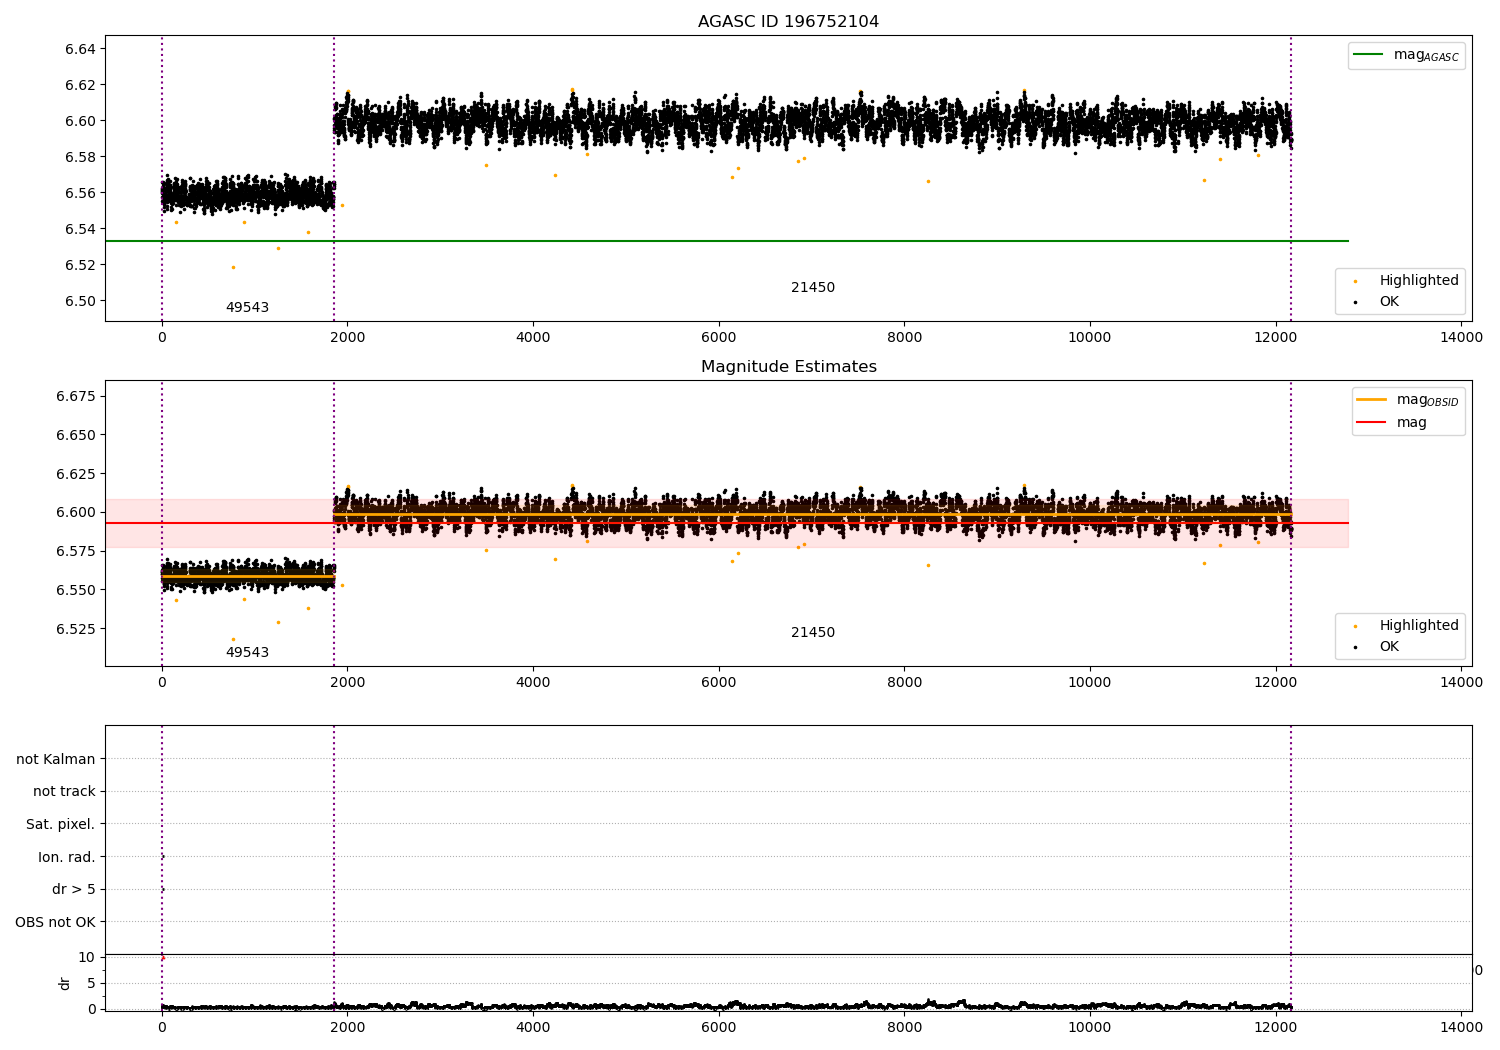This screenshot has height=1050, width=1500.
Task: Click the "not track" row label
Action: pyautogui.click(x=64, y=791)
